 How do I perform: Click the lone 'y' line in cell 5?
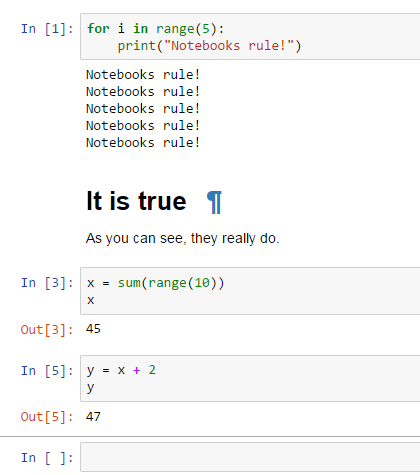pos(91,388)
